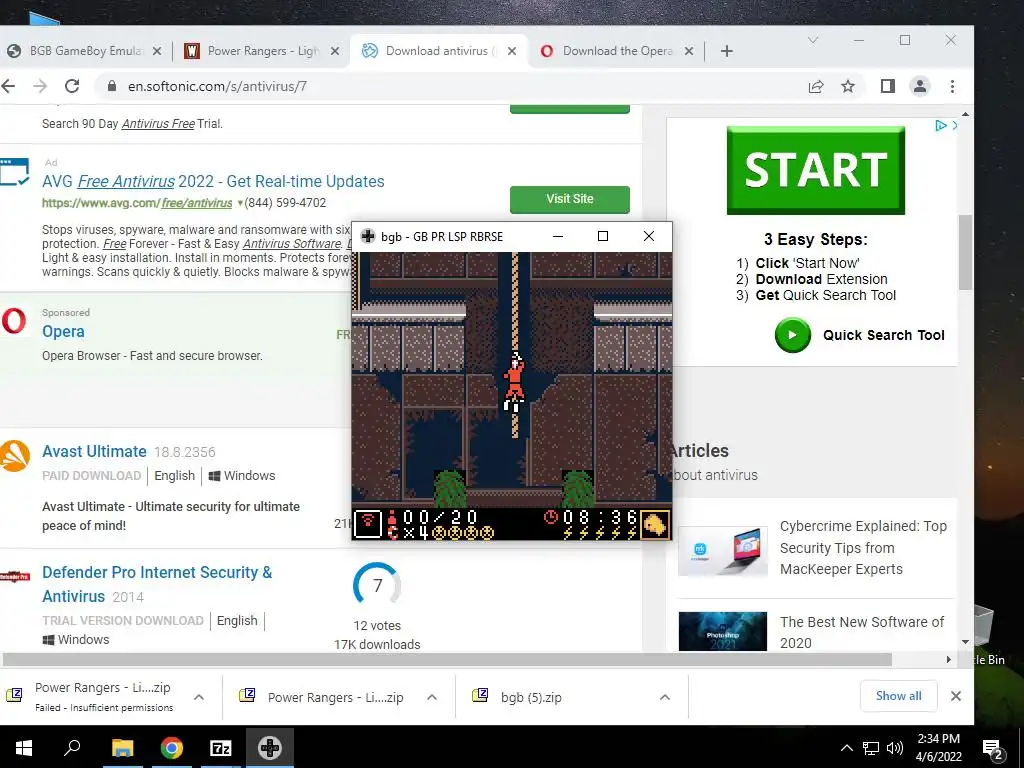The image size is (1024, 768).
Task: Click the lock icon in address bar
Action: click(x=112, y=86)
